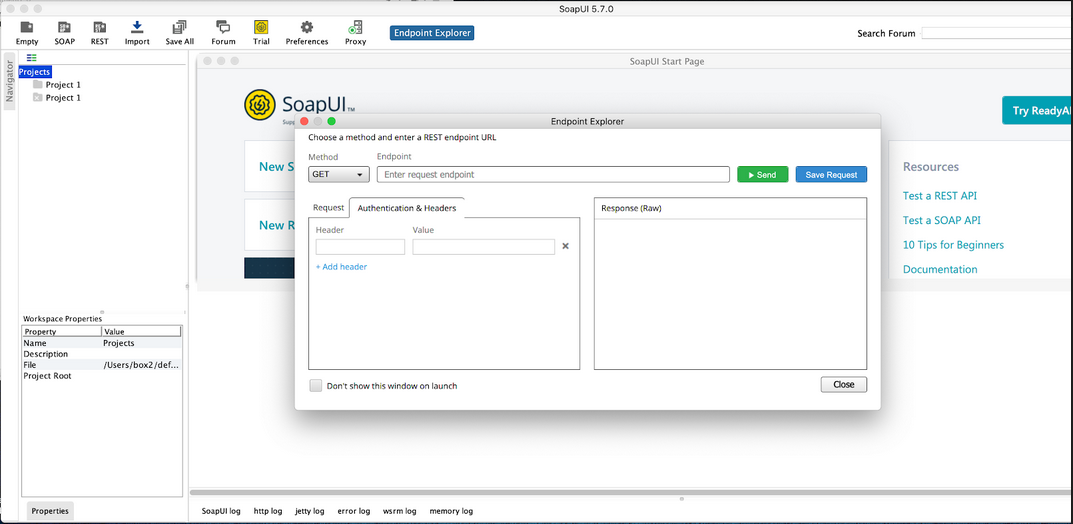Click the Endpoint Explorer toolbar button
This screenshot has width=1073, height=524.
pos(432,33)
